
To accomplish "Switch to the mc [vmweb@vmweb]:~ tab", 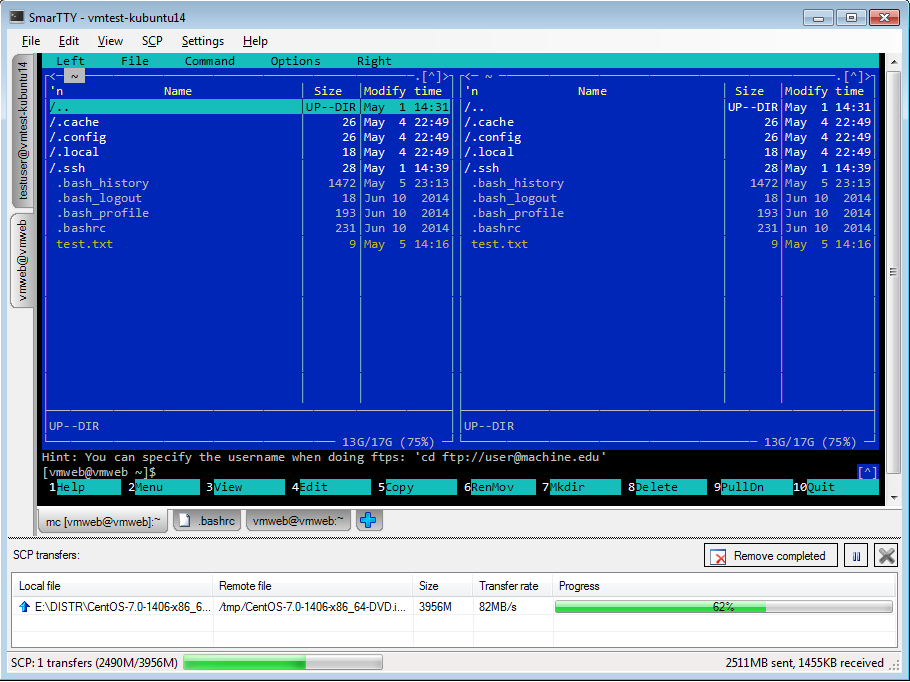I will (103, 521).
